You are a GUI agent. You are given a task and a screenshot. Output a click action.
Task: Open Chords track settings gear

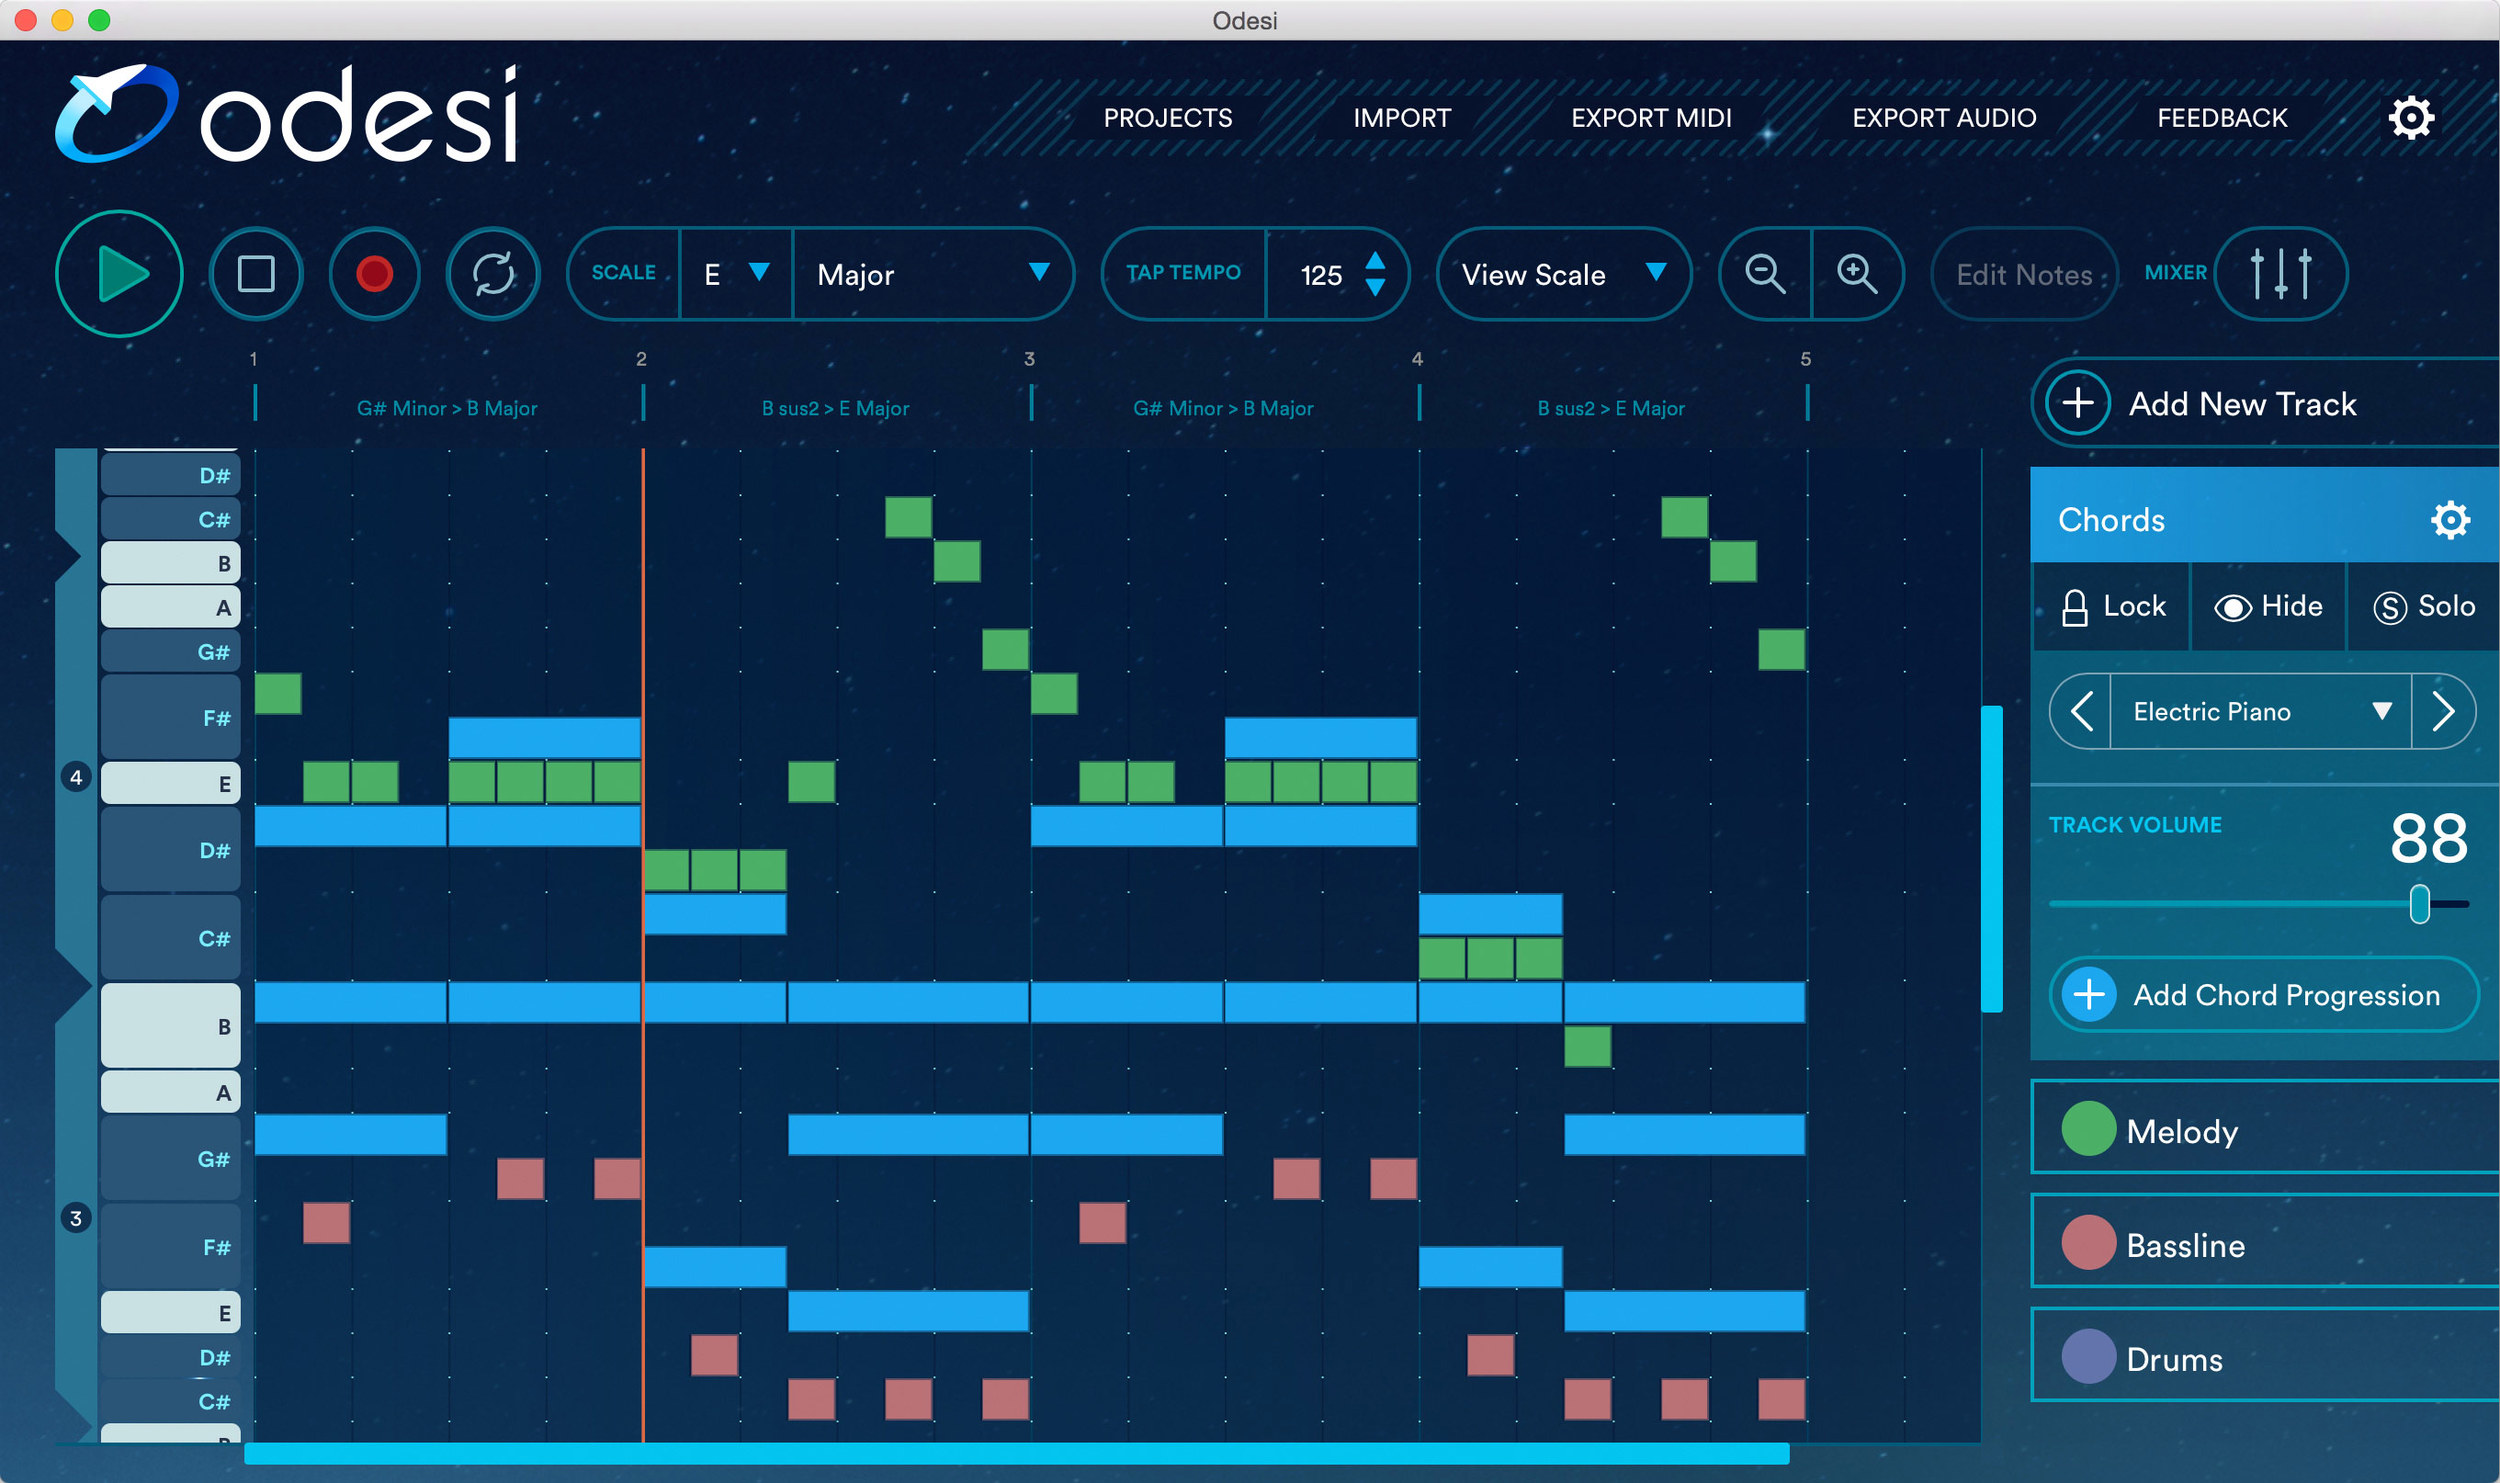pyautogui.click(x=2449, y=520)
